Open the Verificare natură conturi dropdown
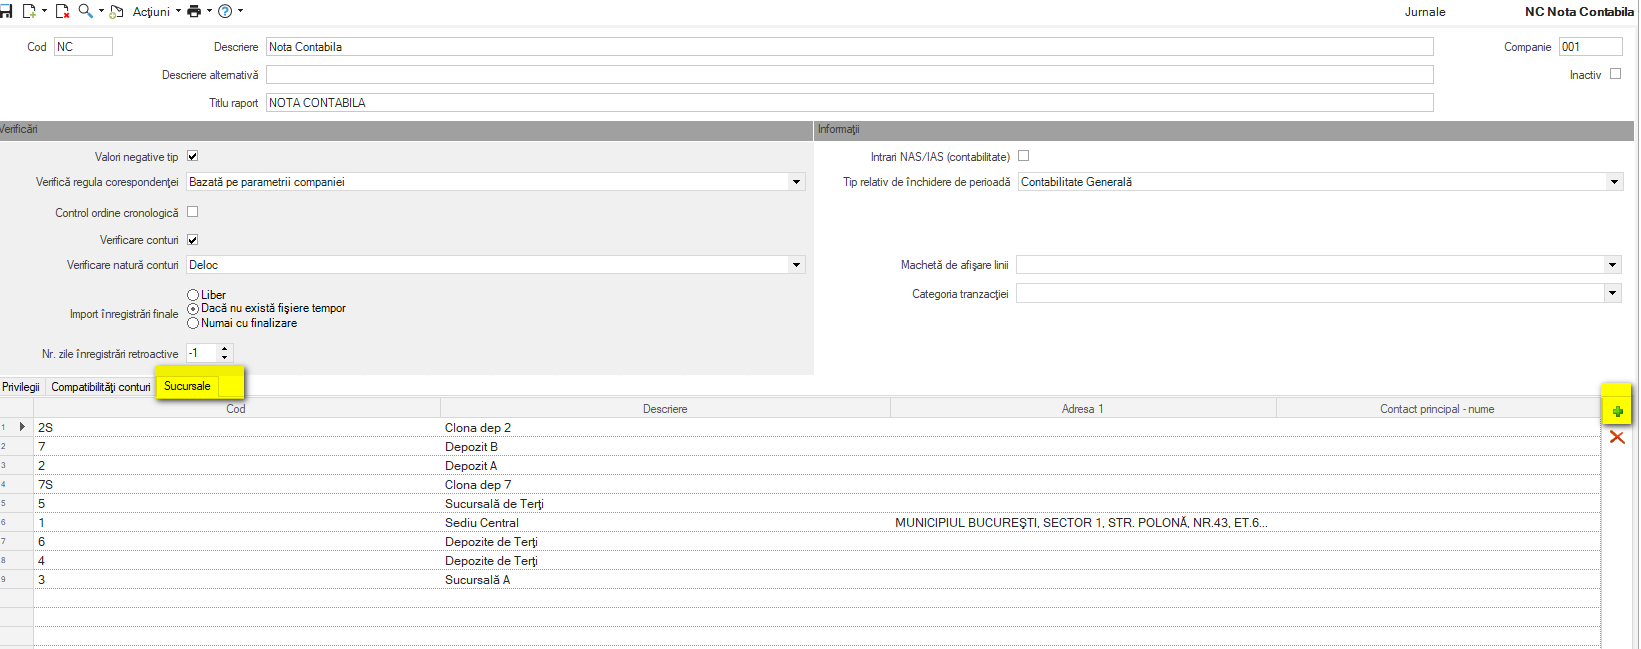The width and height of the screenshot is (1641, 649). [x=797, y=265]
